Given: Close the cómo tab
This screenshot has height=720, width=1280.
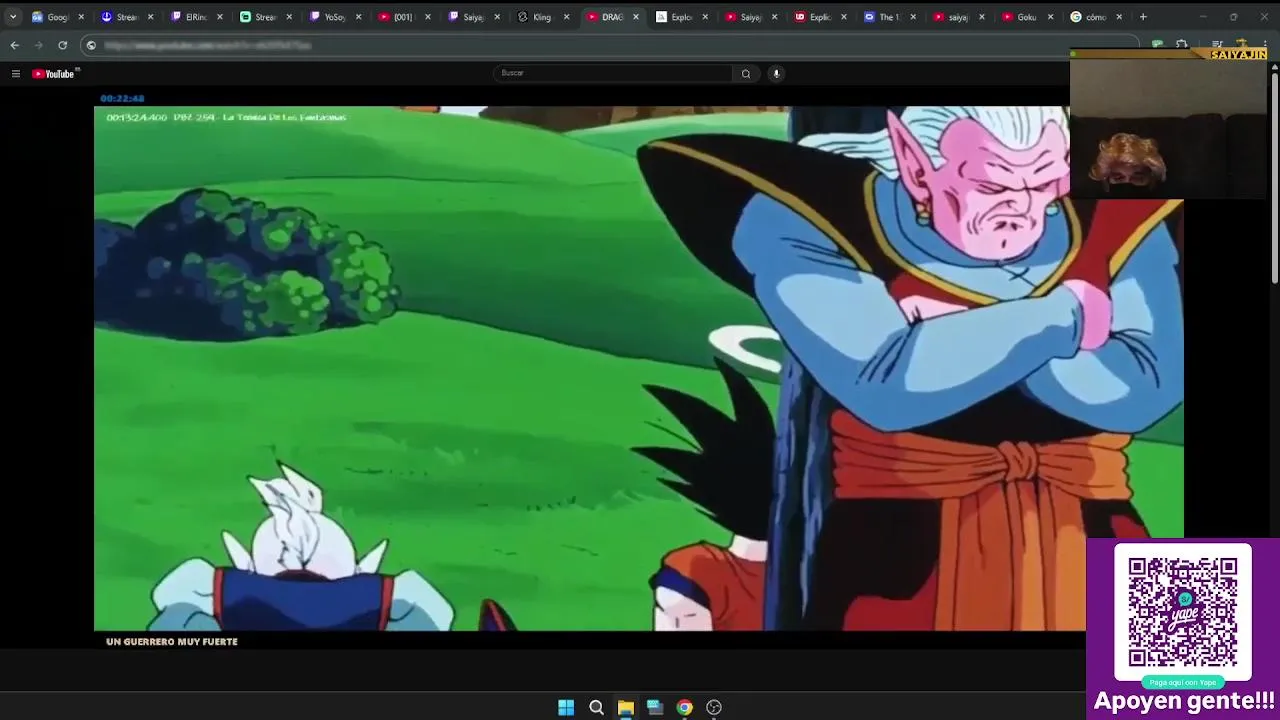Looking at the screenshot, I should coord(1119,17).
